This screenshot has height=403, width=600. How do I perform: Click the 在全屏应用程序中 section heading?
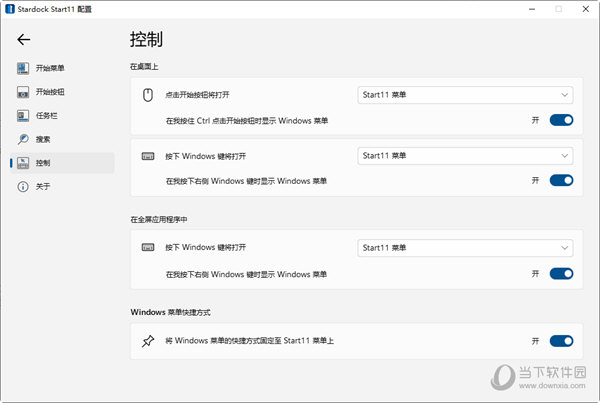(159, 220)
